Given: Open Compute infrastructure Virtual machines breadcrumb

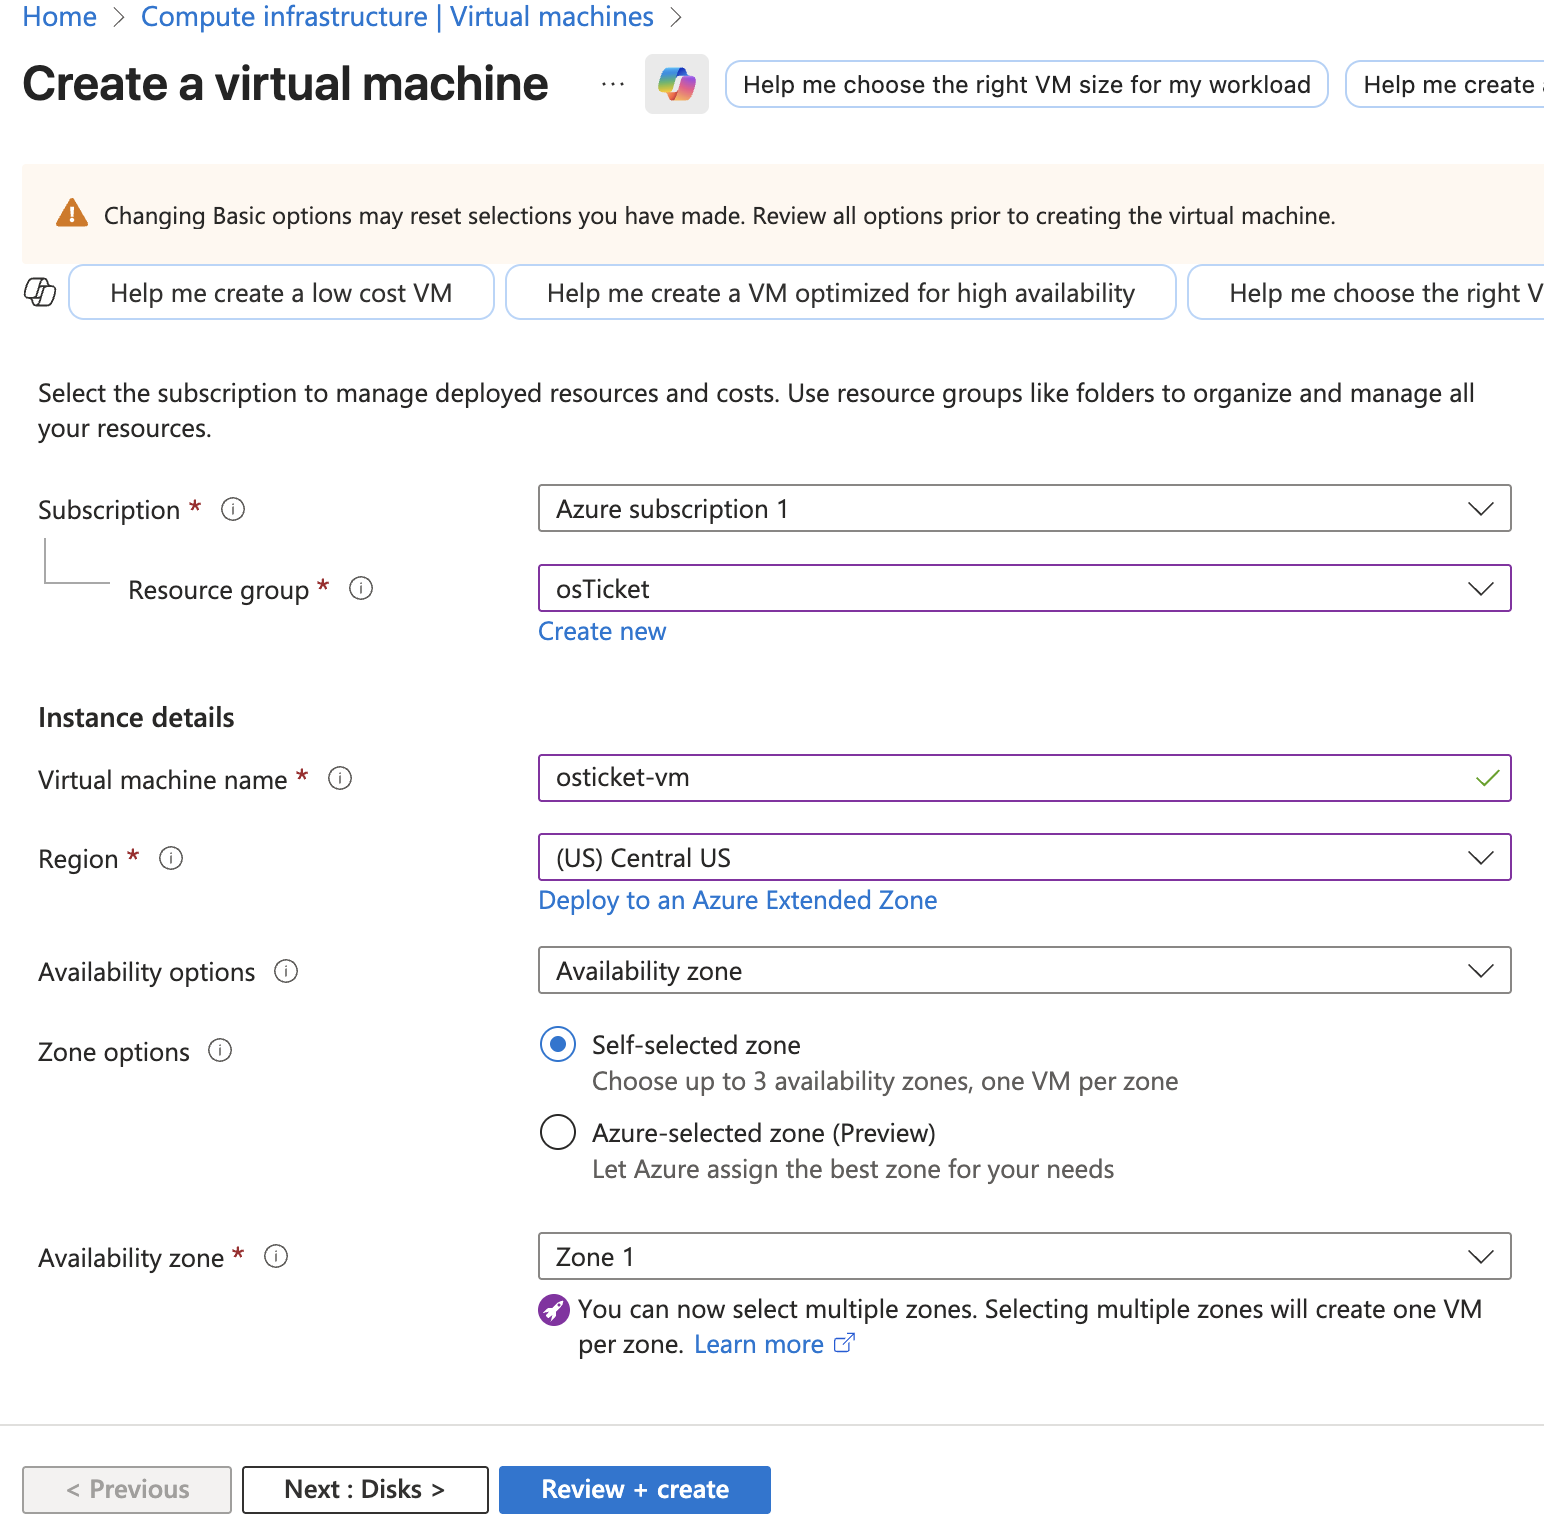Looking at the screenshot, I should click(x=397, y=17).
